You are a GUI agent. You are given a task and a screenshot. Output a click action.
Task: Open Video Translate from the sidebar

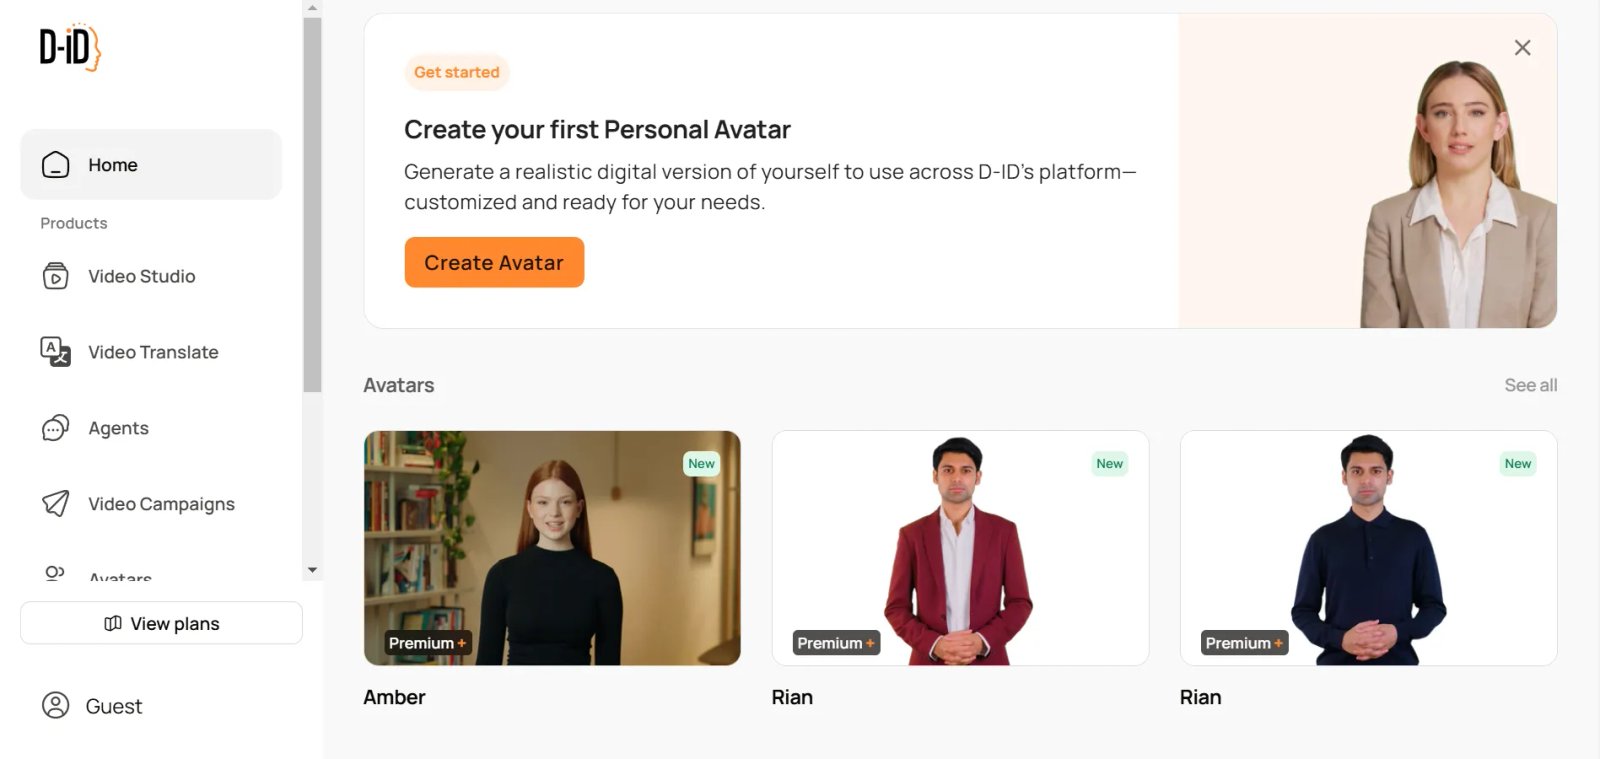153,352
